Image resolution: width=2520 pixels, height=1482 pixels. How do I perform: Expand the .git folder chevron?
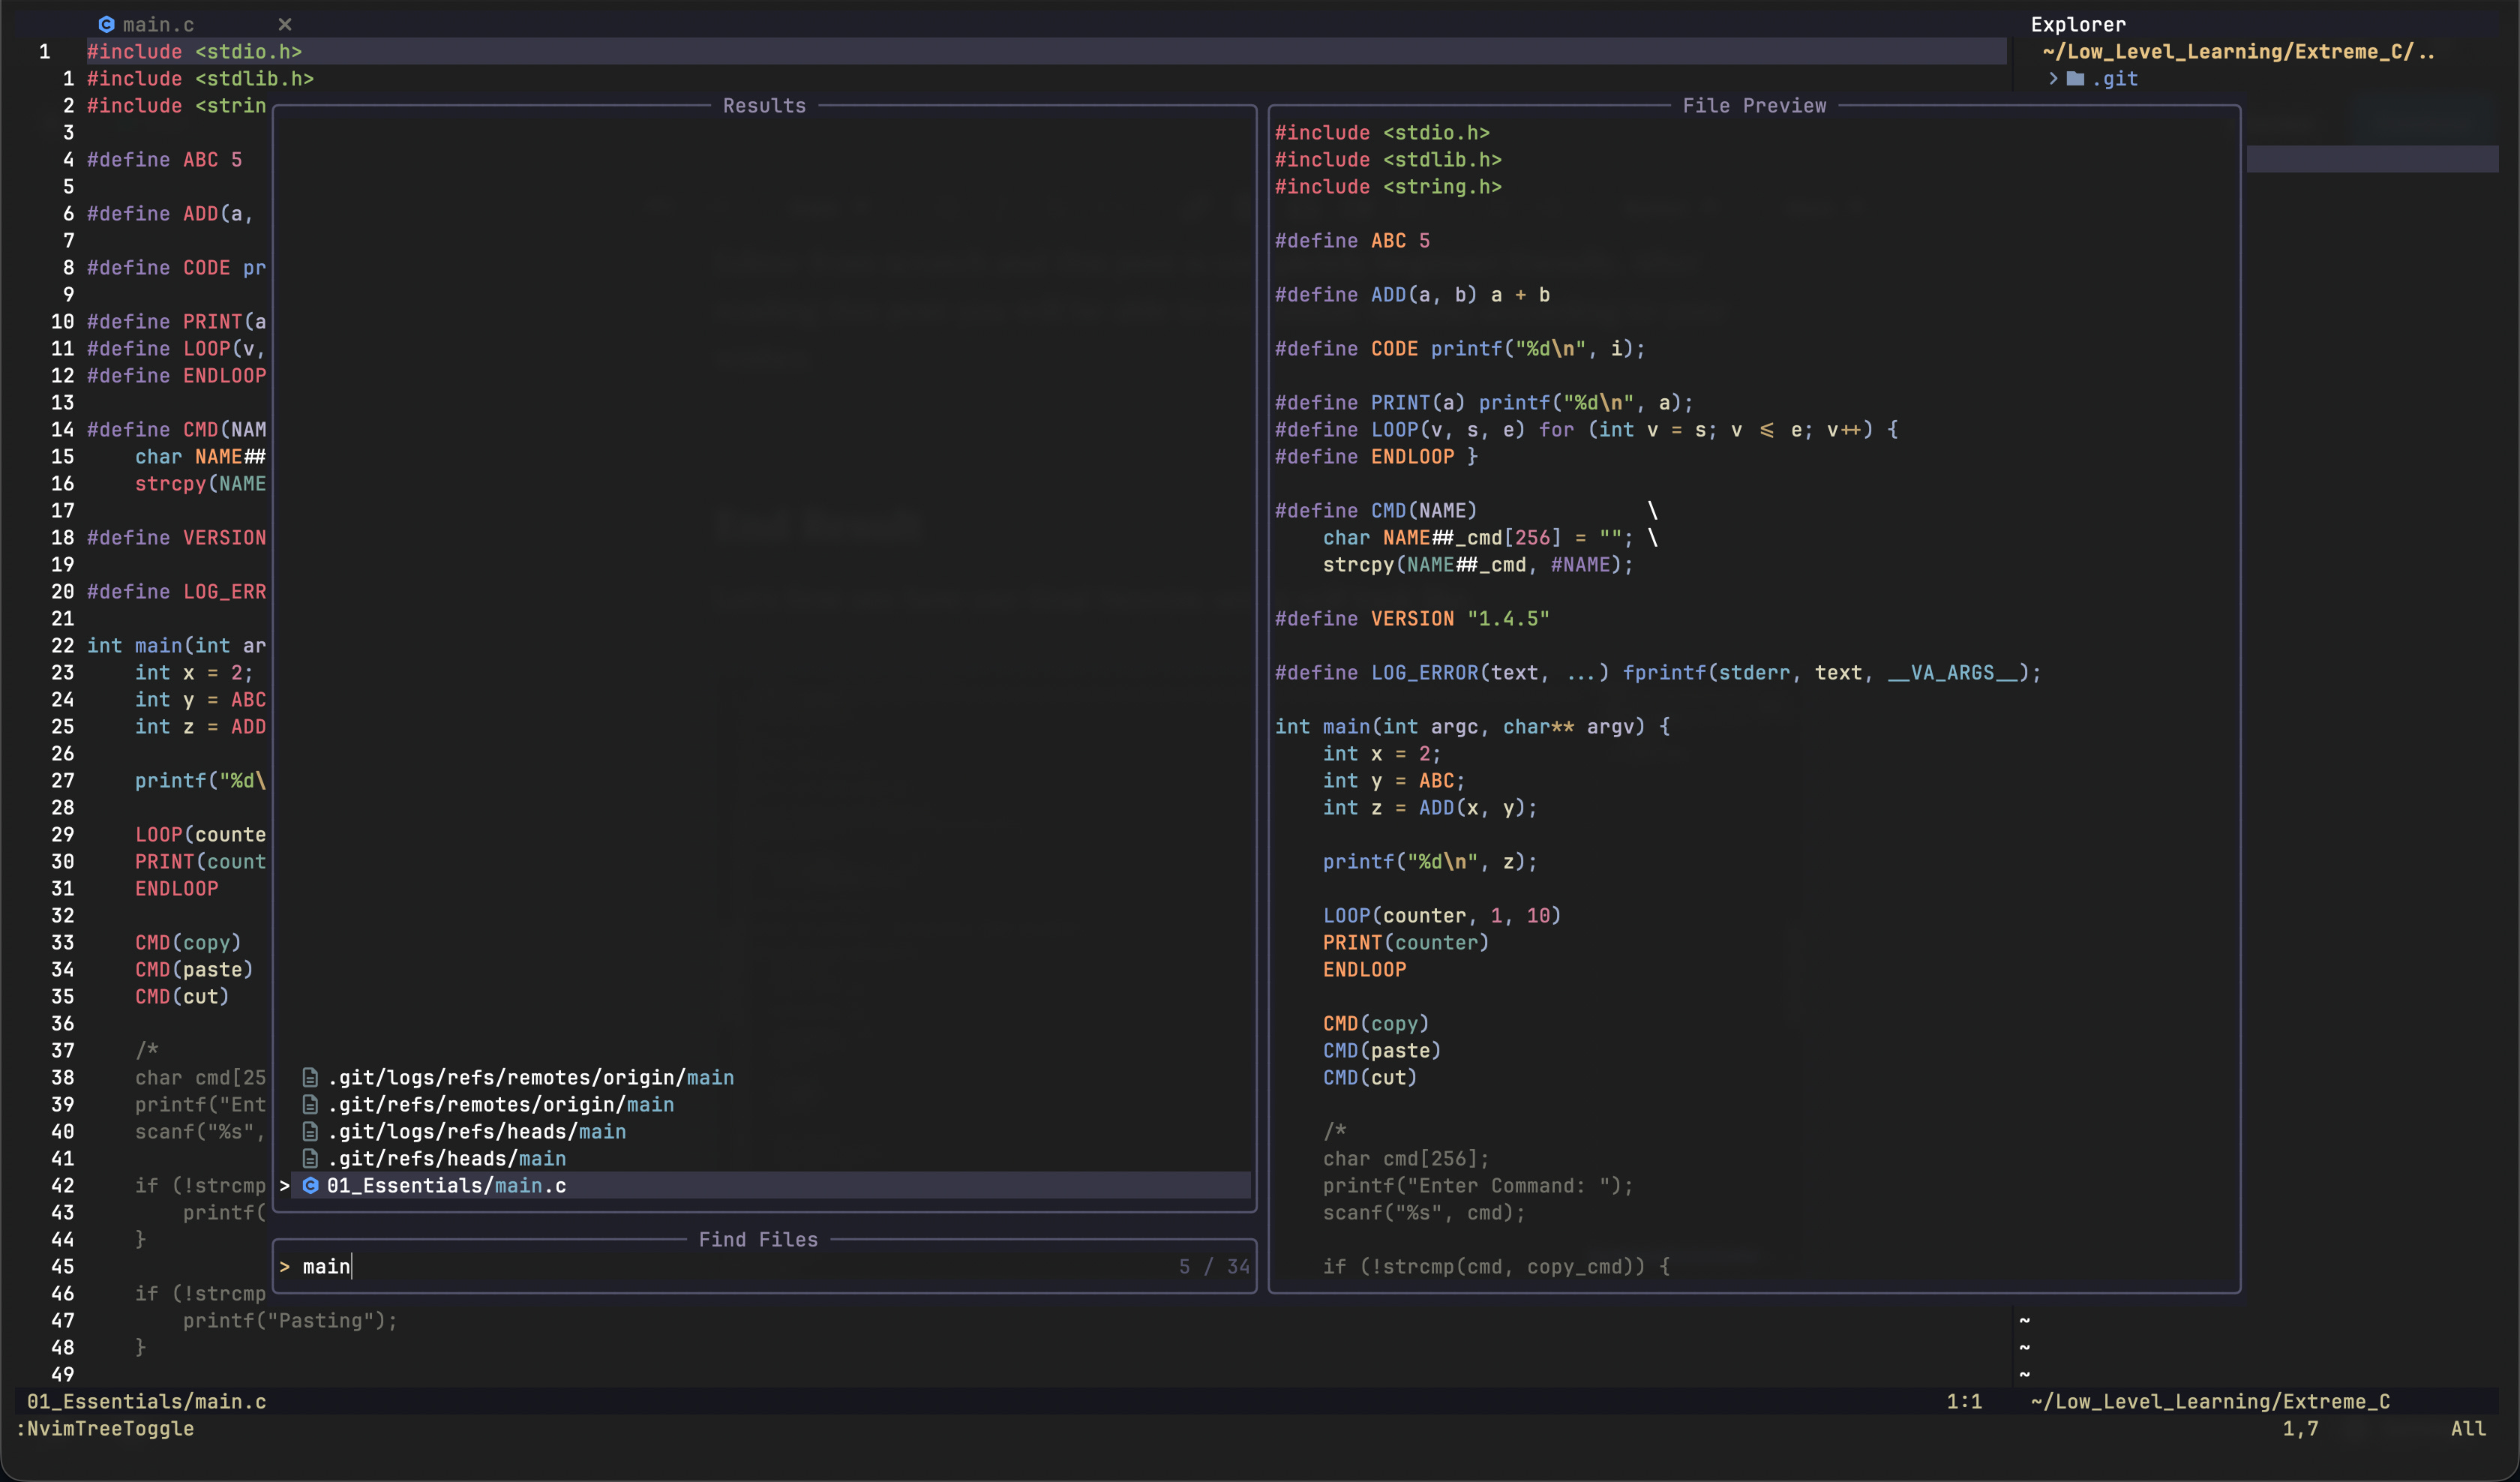pyautogui.click(x=2053, y=78)
